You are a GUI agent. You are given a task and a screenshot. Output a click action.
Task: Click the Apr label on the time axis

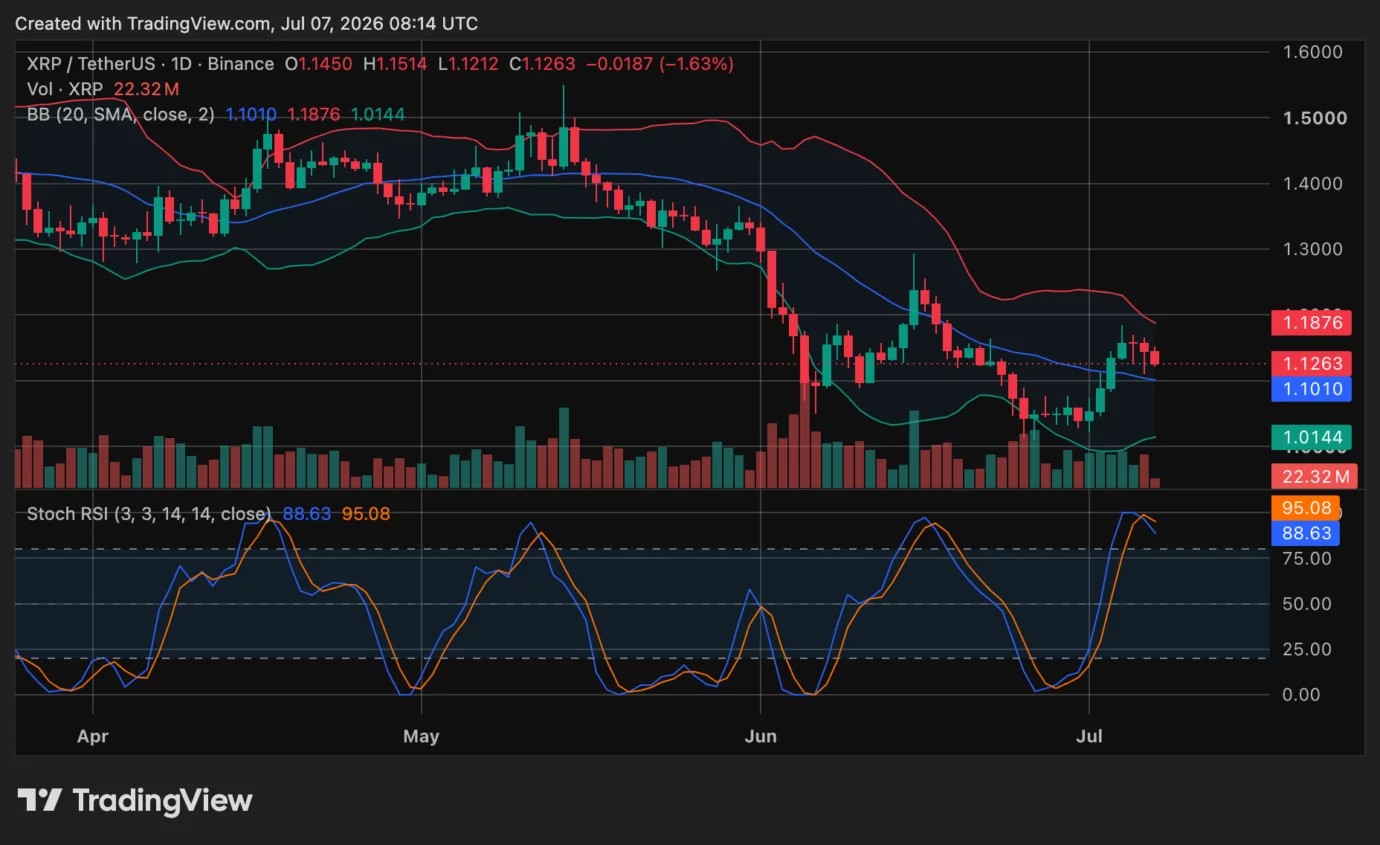tap(92, 737)
